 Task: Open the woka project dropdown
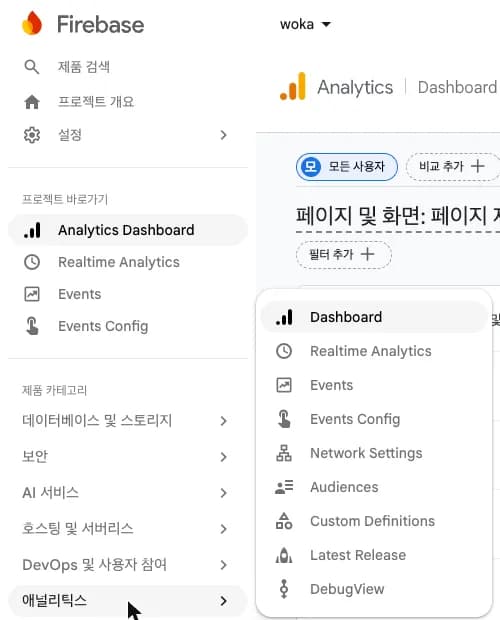[305, 24]
